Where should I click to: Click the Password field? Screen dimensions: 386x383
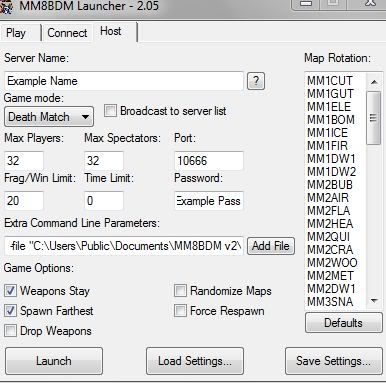tap(209, 201)
